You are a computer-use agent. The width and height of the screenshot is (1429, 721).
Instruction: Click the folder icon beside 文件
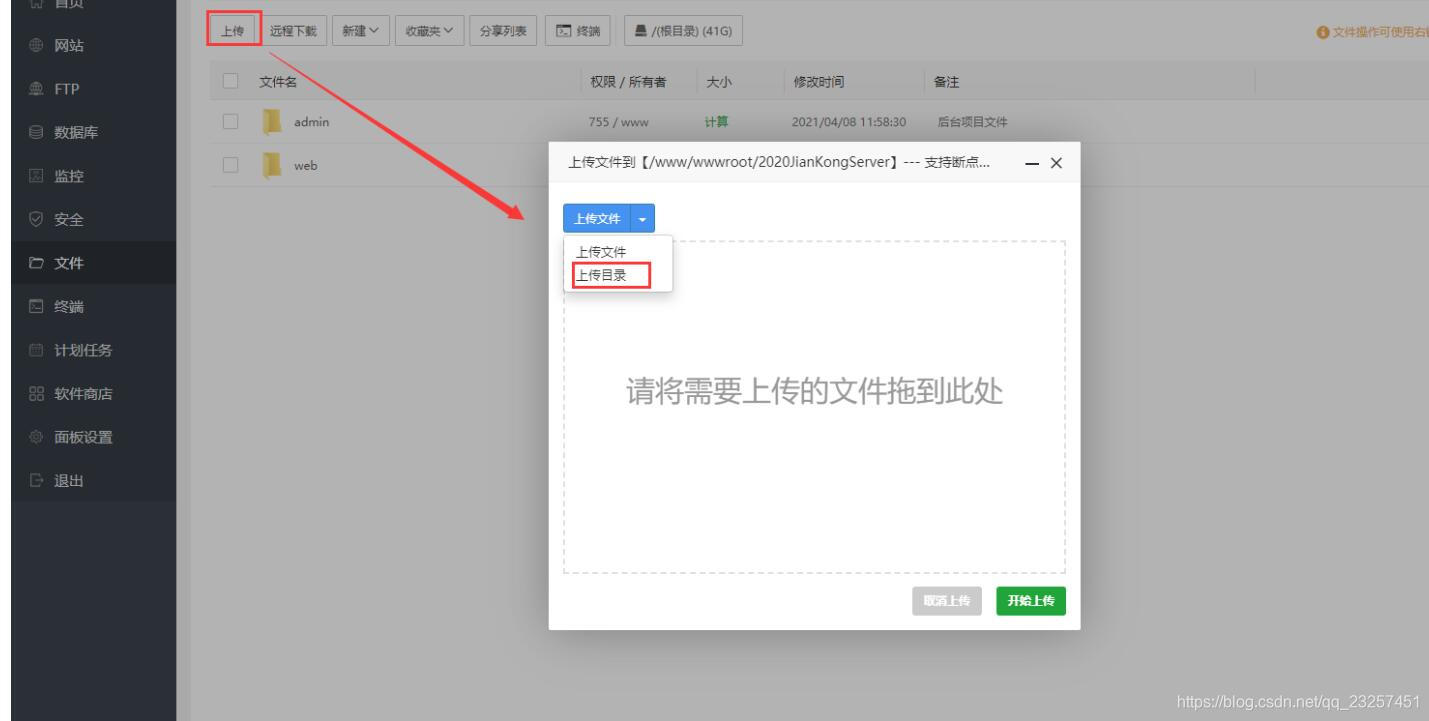point(38,263)
